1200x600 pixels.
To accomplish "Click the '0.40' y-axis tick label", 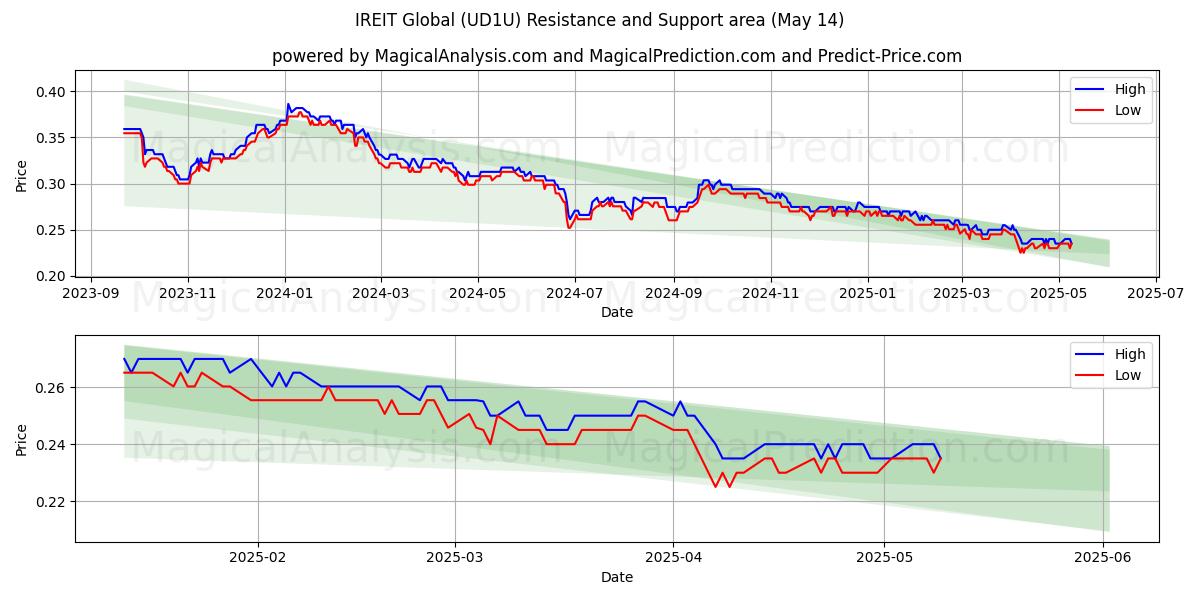I will (x=51, y=92).
